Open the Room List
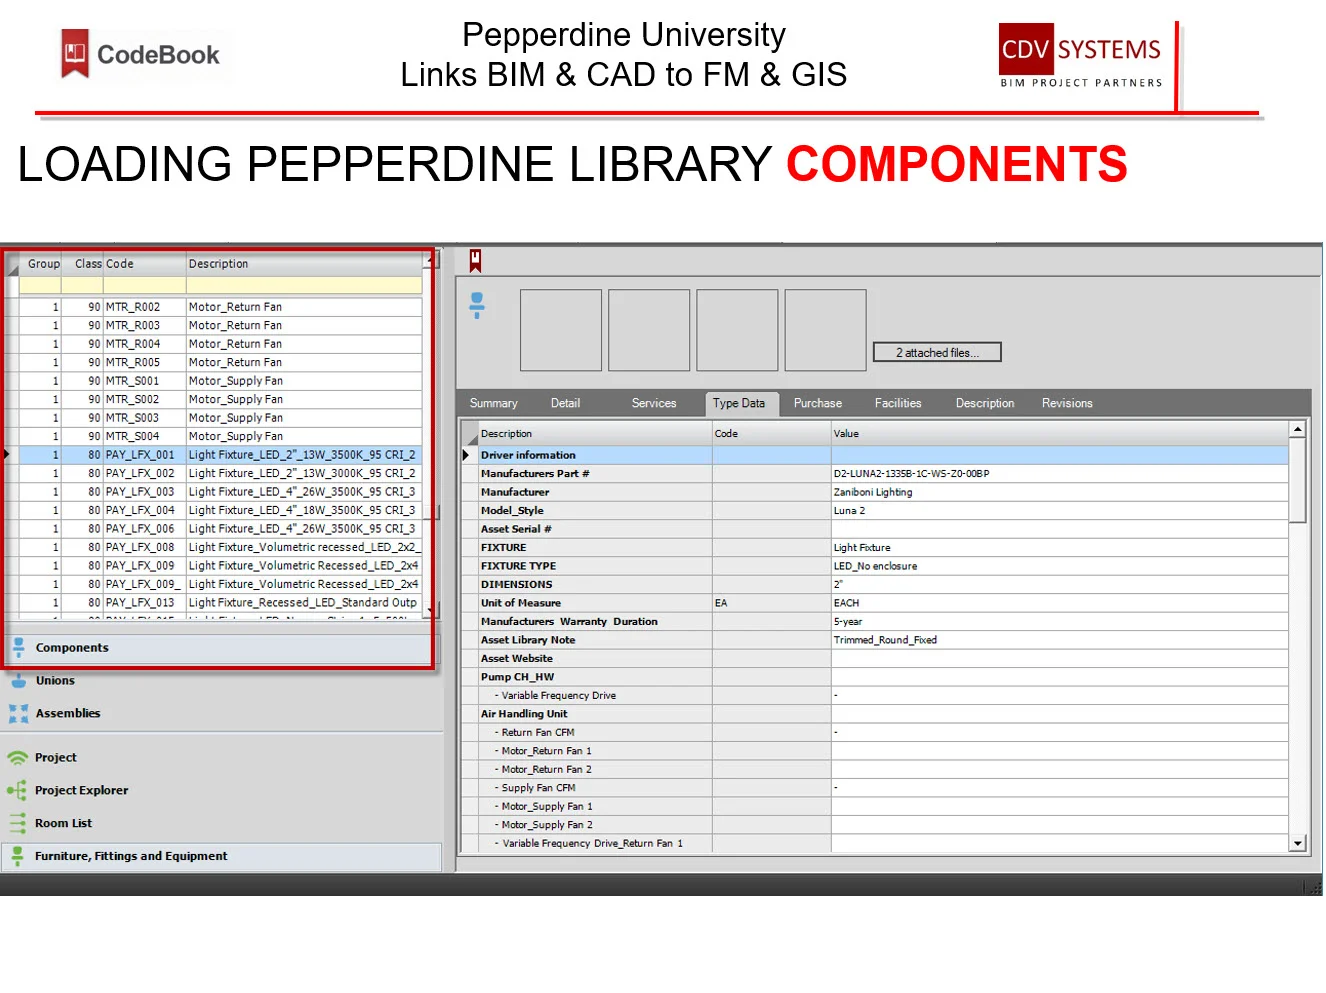Image resolution: width=1326 pixels, height=993 pixels. pyautogui.click(x=63, y=824)
